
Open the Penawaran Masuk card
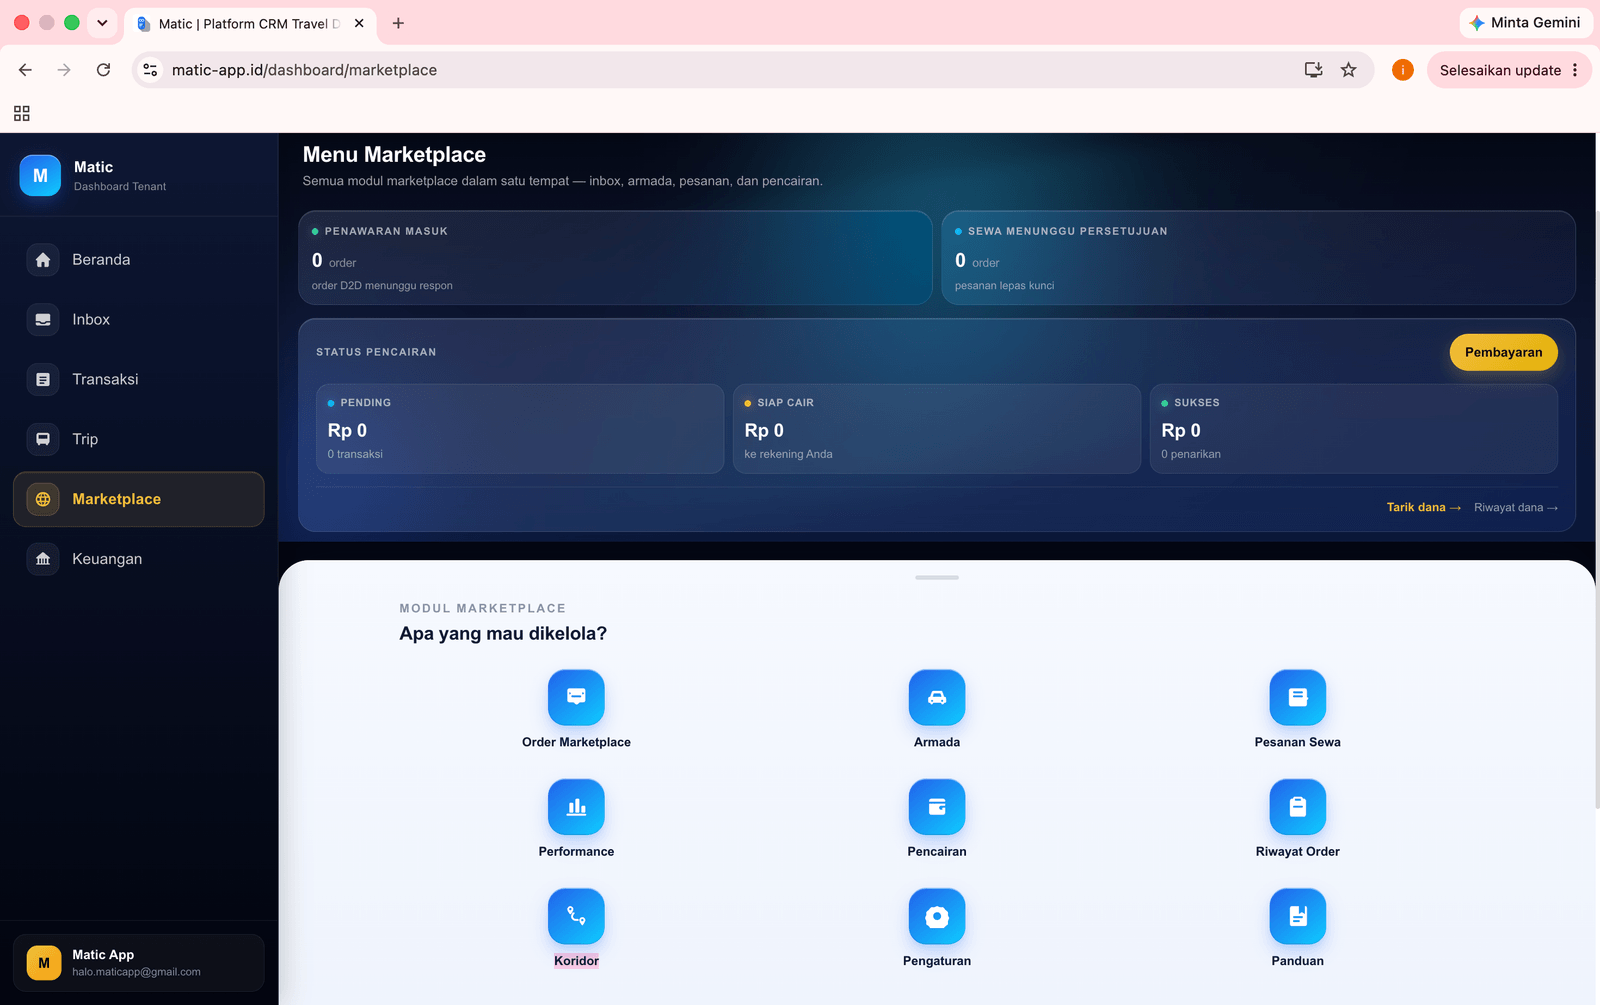615,258
